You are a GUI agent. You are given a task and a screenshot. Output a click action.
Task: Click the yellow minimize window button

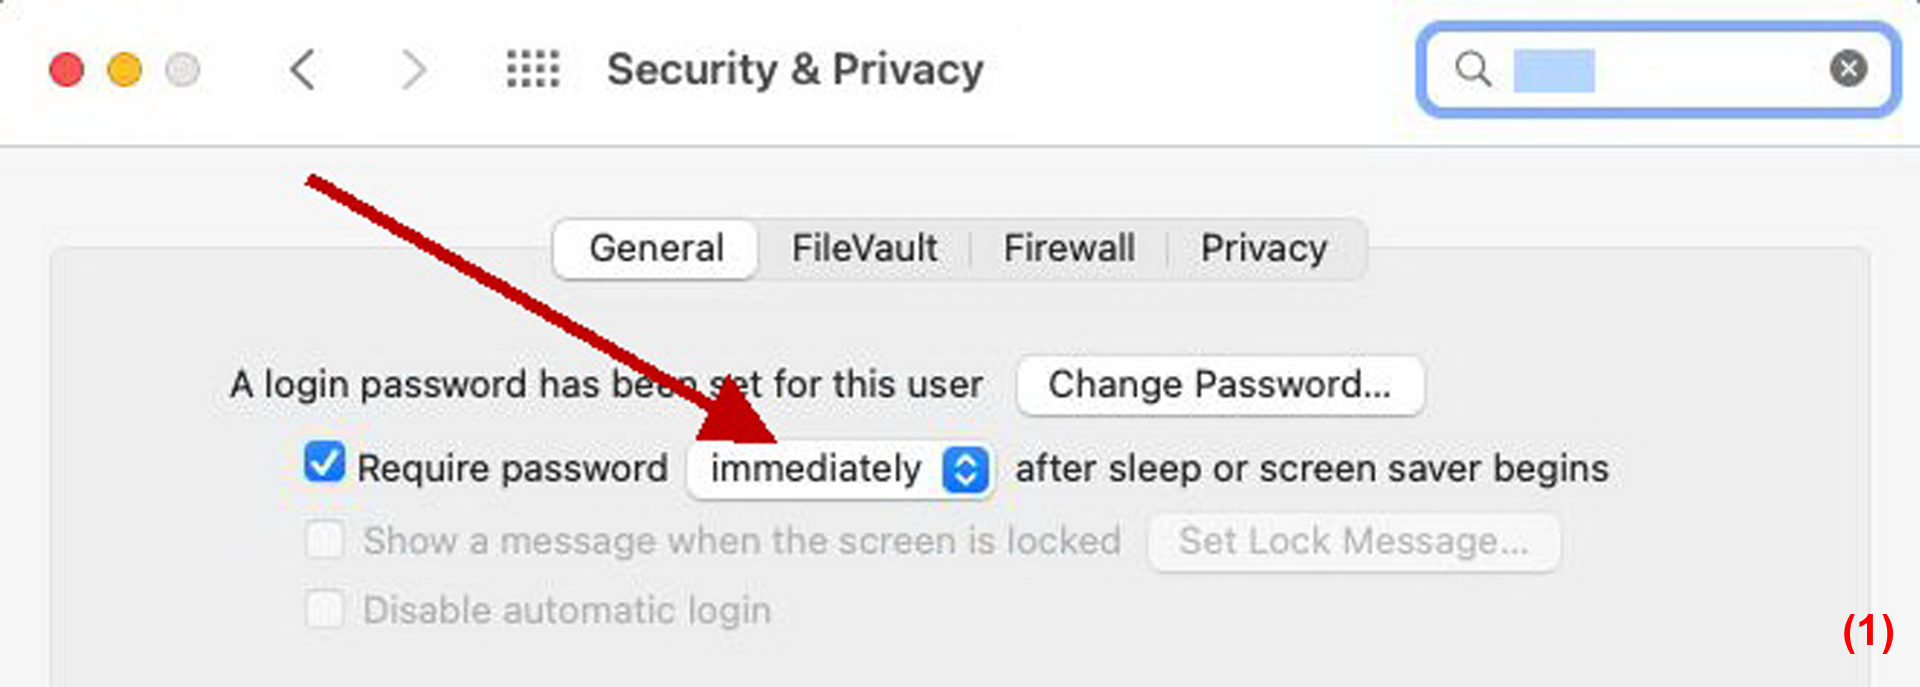point(125,70)
